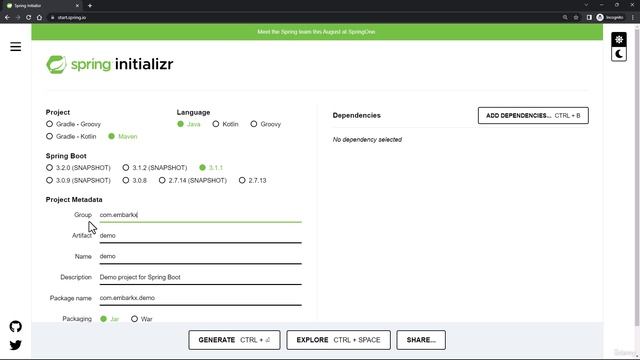Select Jar packaging
Screen dimensions: 640x360
pyautogui.click(x=109, y=319)
